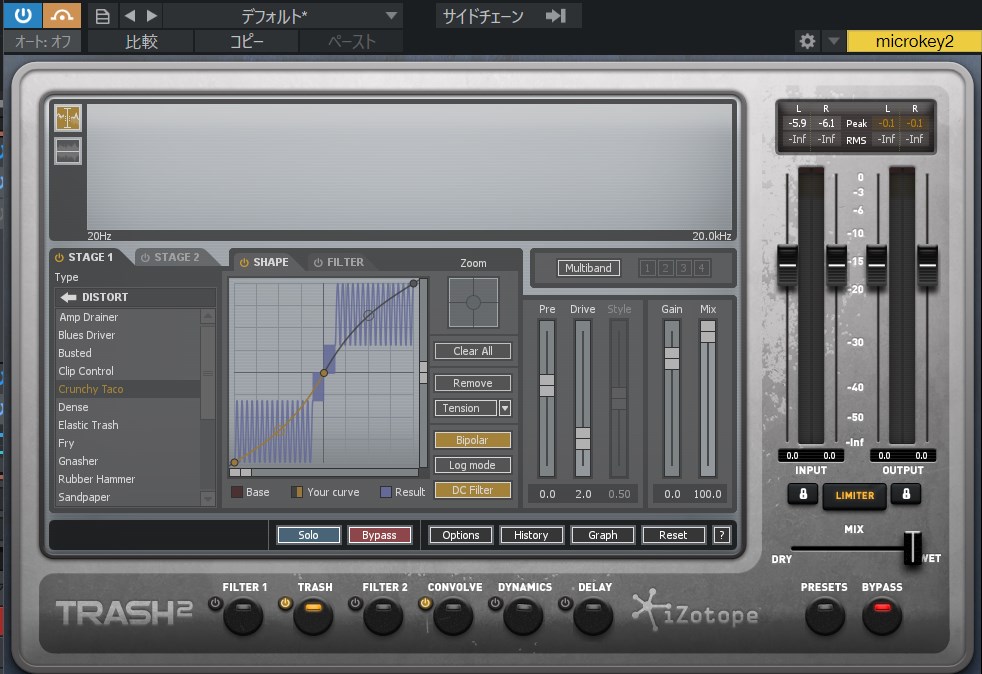Viewport: 982px width, 674px height.
Task: Toggle the Bipolar curve mode
Action: click(x=472, y=440)
